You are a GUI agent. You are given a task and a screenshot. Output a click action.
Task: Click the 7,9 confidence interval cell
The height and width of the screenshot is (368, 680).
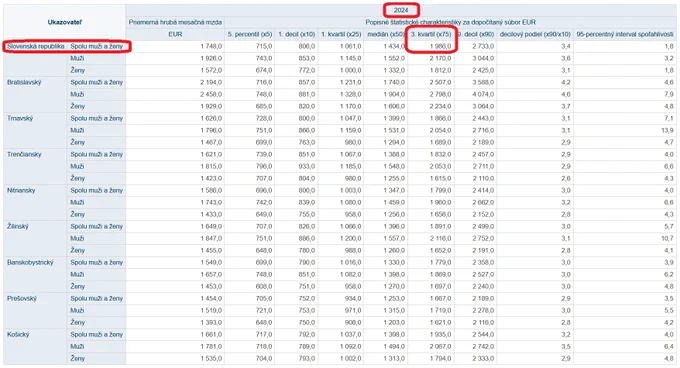(669, 94)
